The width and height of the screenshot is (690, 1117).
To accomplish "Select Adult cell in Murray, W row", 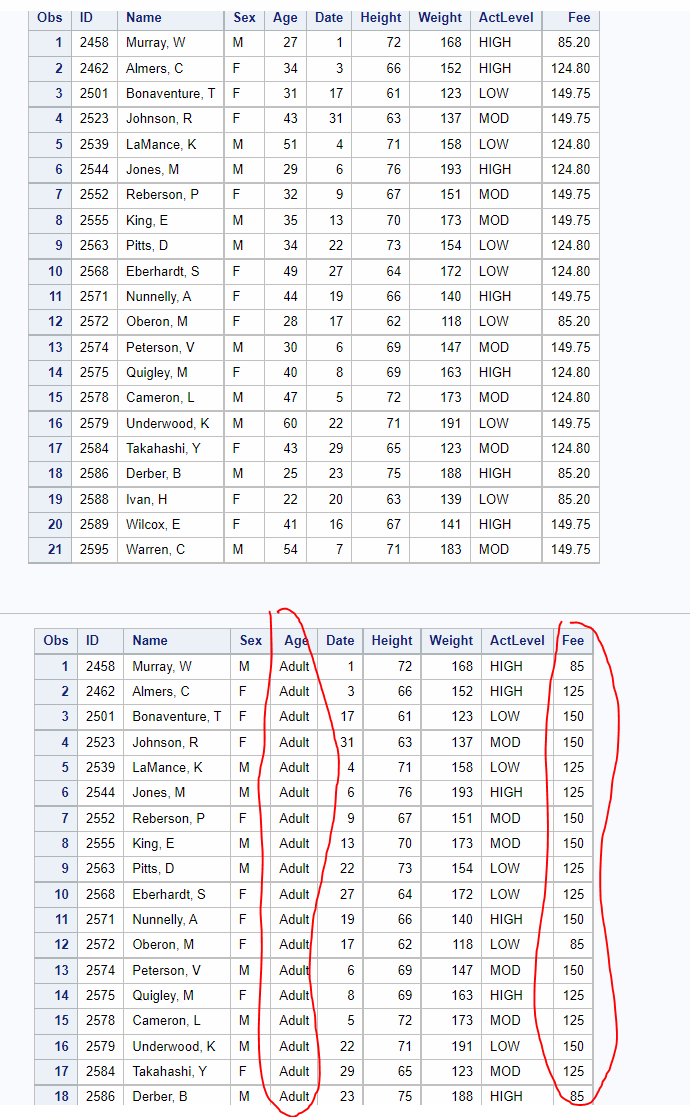I will (294, 667).
